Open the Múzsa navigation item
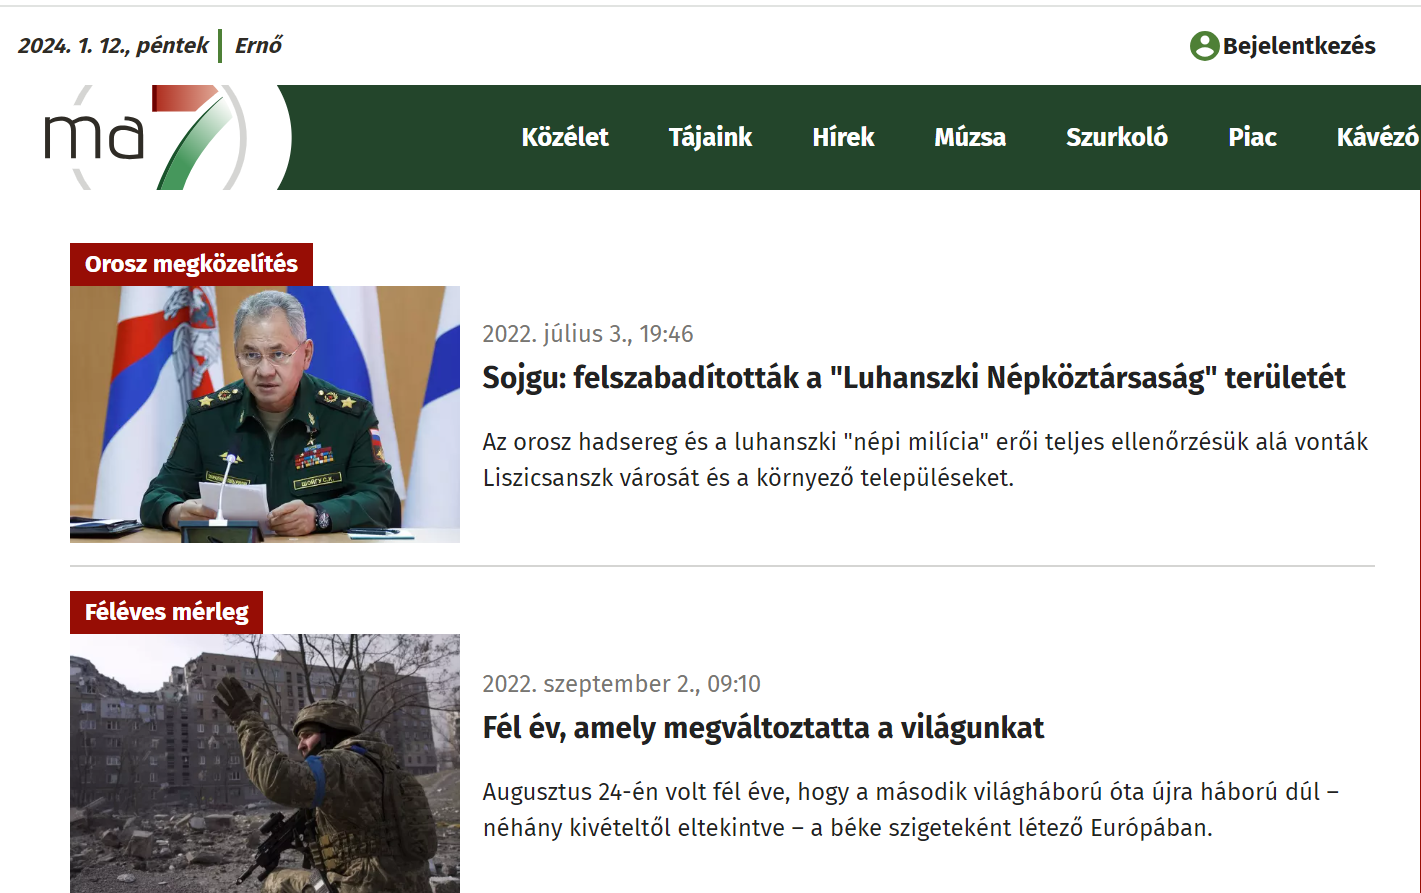The image size is (1421, 893). tap(969, 137)
